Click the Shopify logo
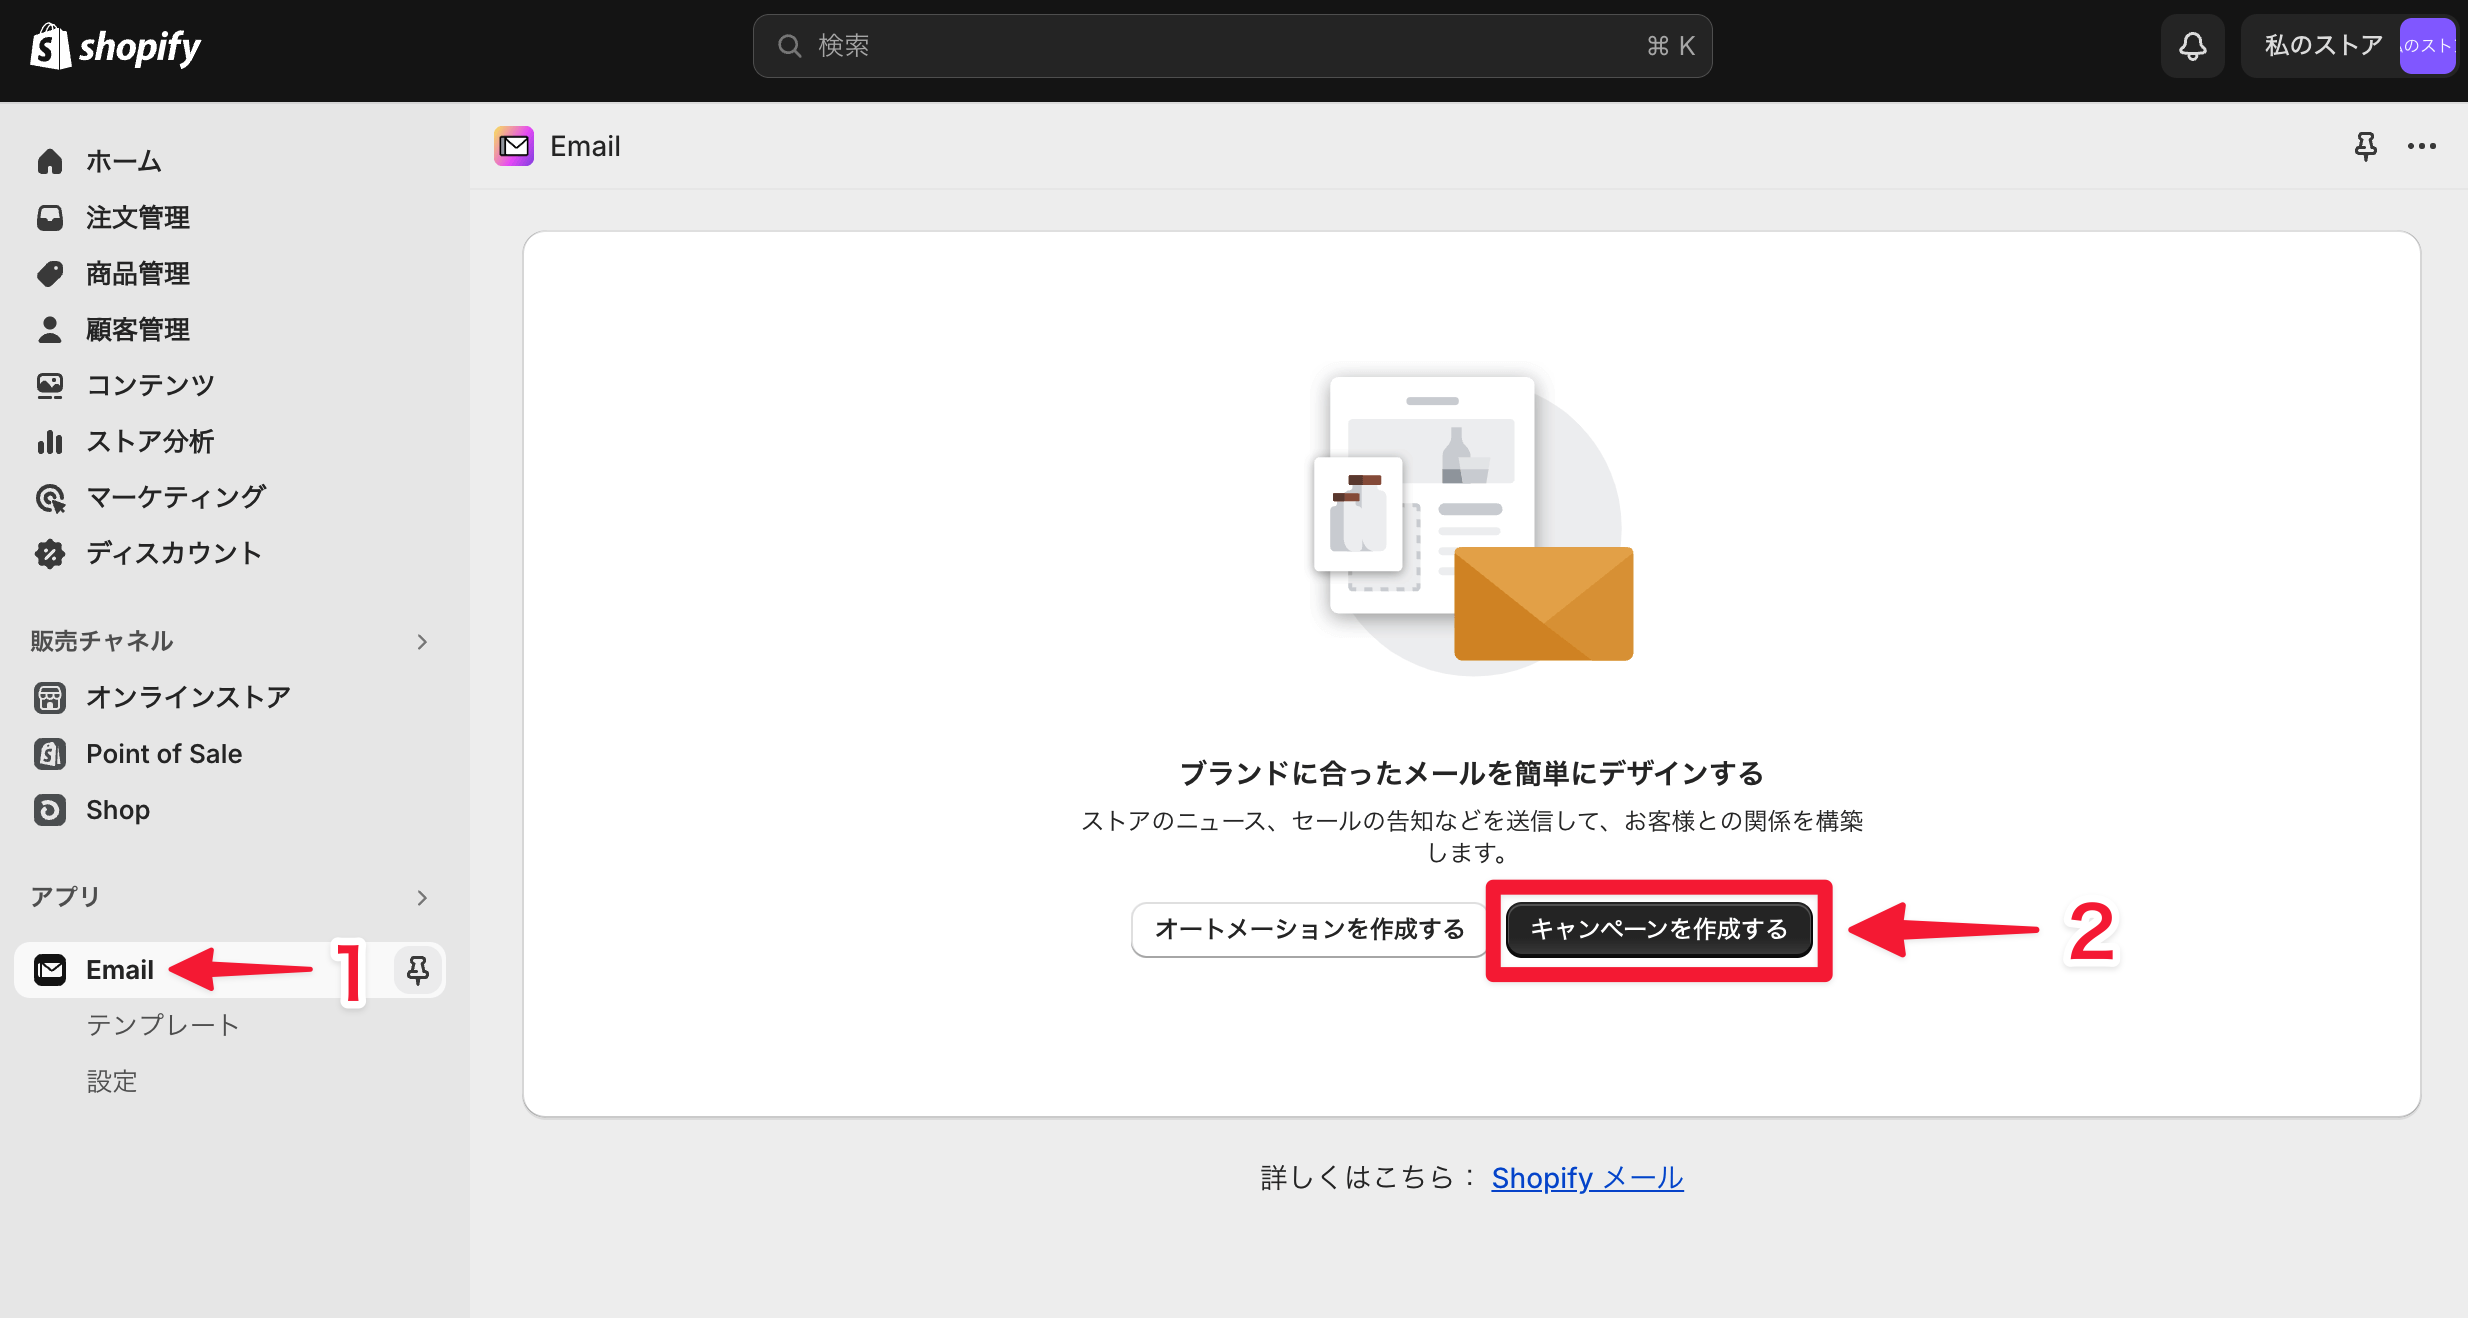2468x1318 pixels. (x=115, y=46)
